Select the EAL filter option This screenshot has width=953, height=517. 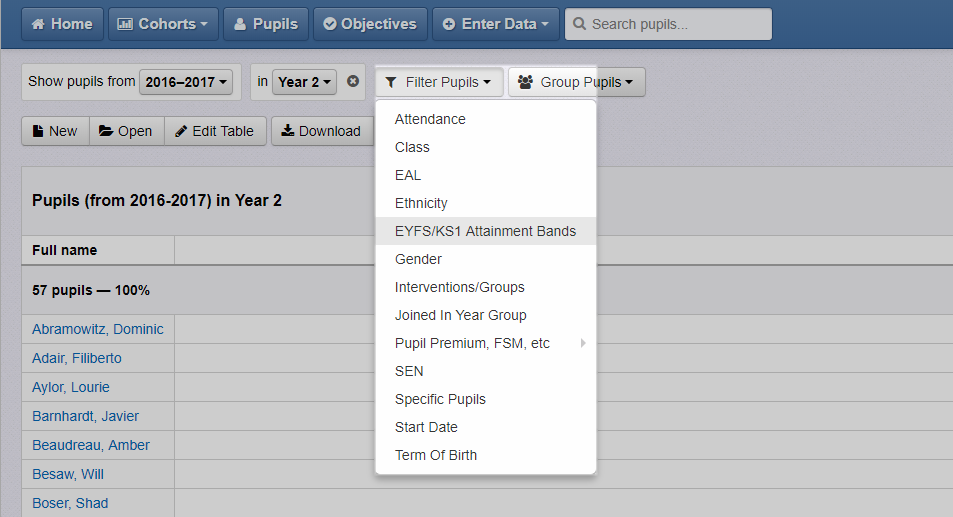pos(486,175)
